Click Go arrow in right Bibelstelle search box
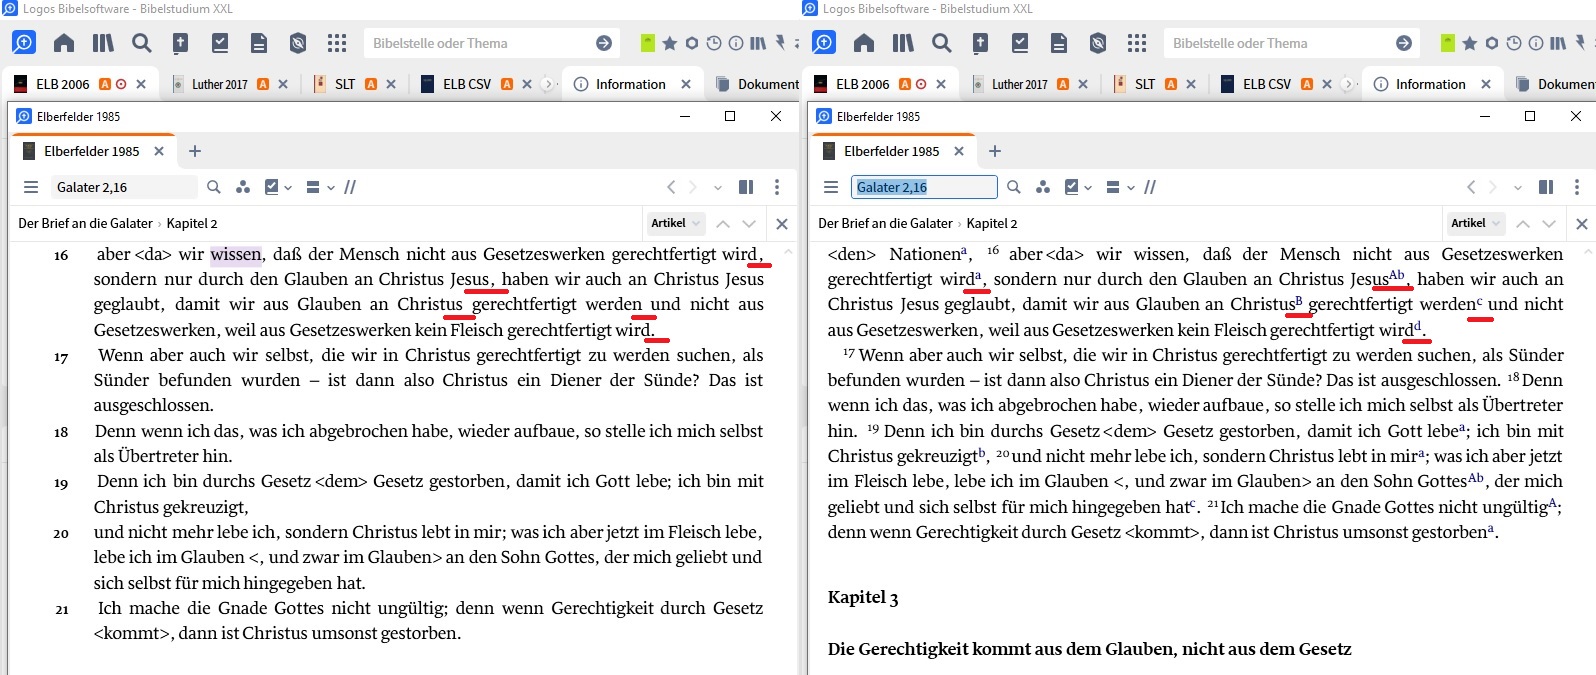This screenshot has height=675, width=1596. click(1404, 43)
